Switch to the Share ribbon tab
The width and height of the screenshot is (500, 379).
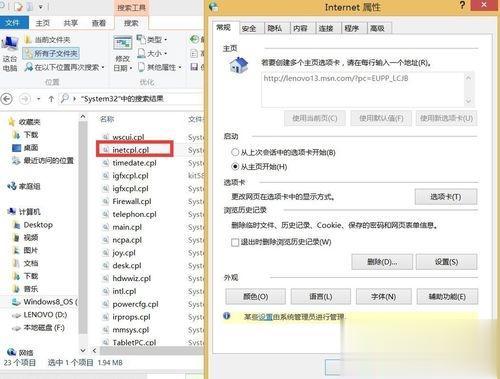70,23
